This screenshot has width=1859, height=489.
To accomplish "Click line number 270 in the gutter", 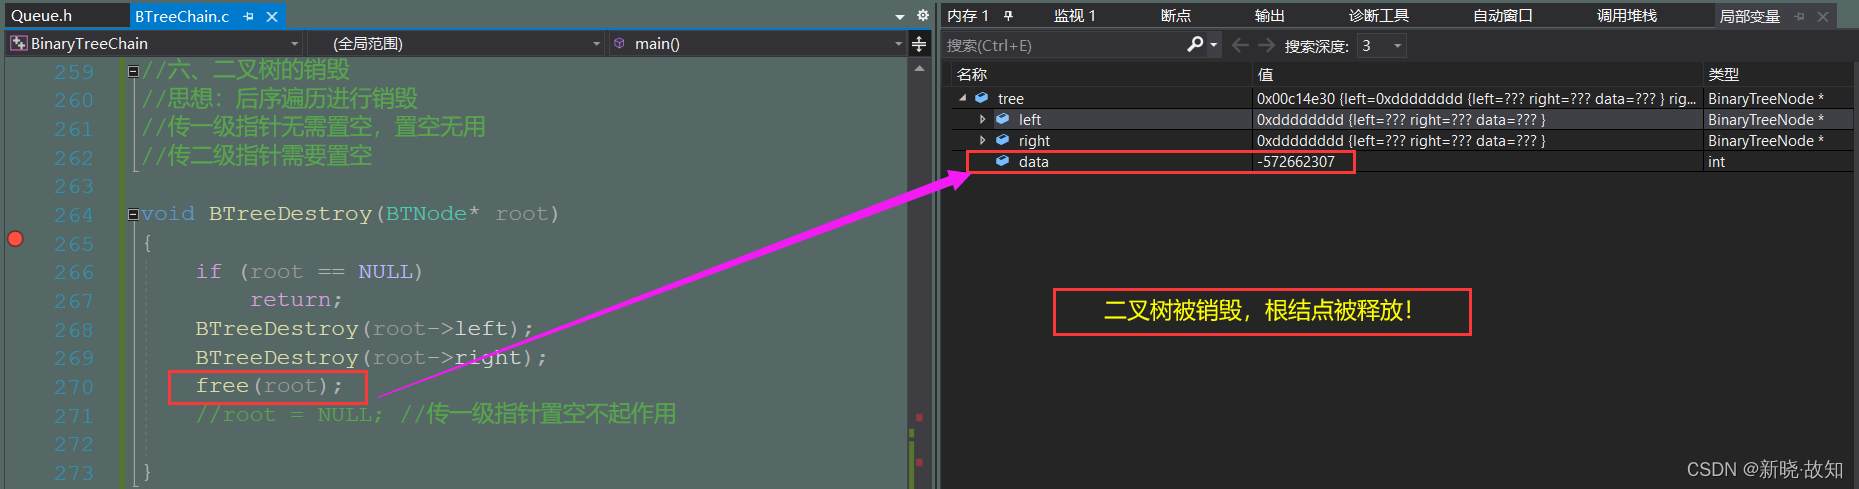I will [73, 386].
